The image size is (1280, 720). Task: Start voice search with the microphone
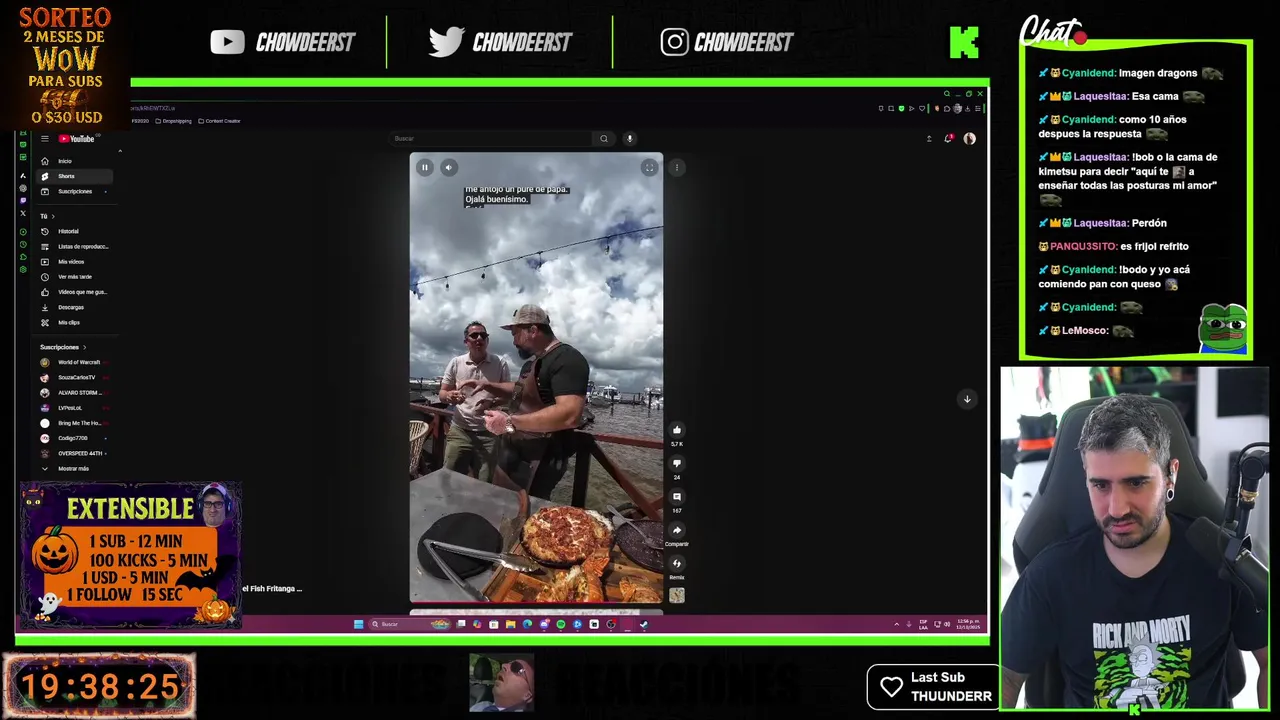[x=629, y=139]
